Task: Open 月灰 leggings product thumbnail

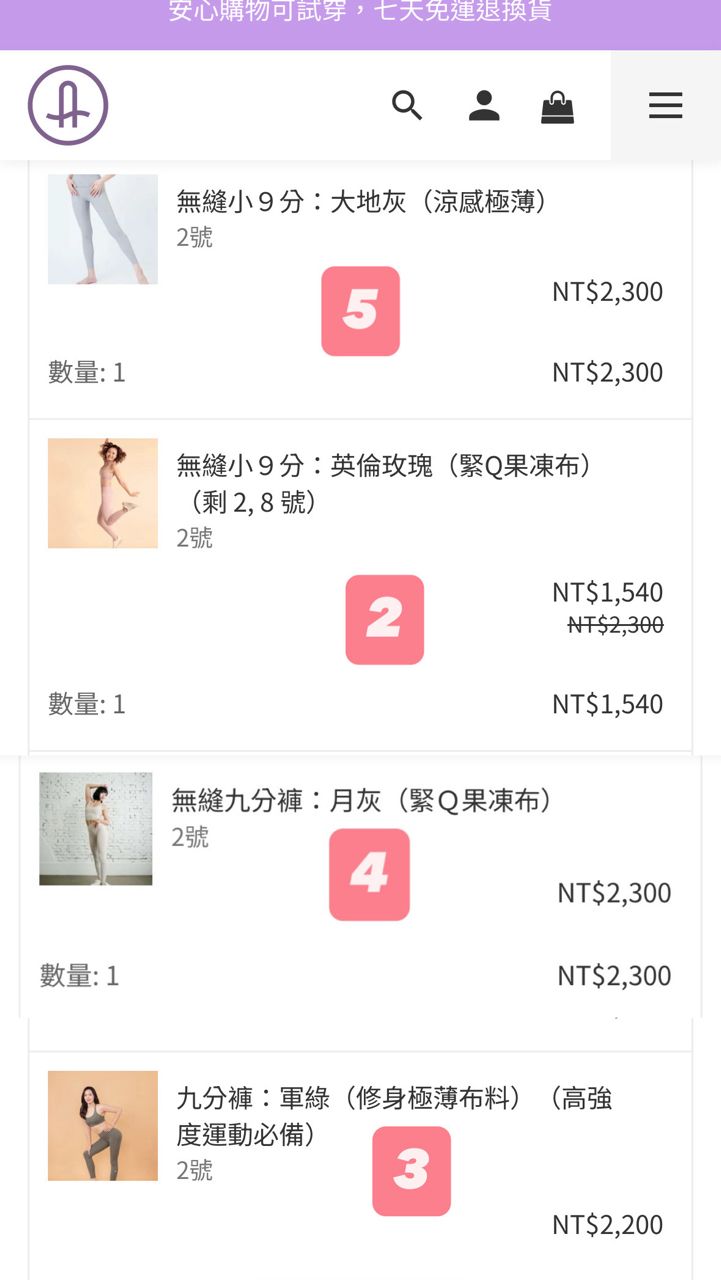Action: click(x=96, y=828)
